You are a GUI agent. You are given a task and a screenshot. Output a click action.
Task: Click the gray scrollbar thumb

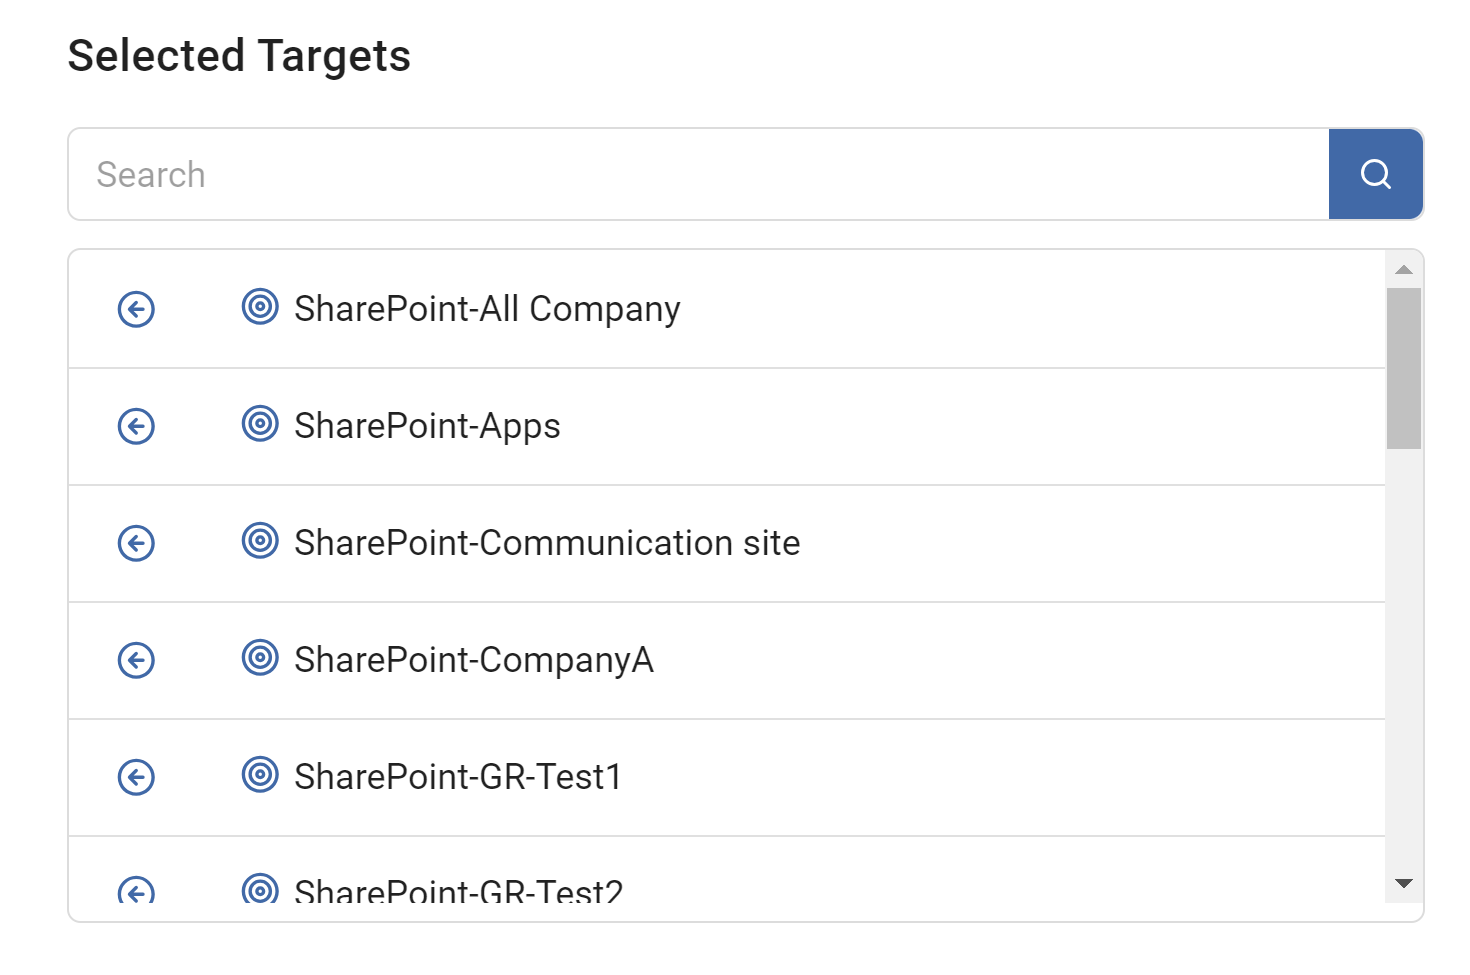[1403, 368]
